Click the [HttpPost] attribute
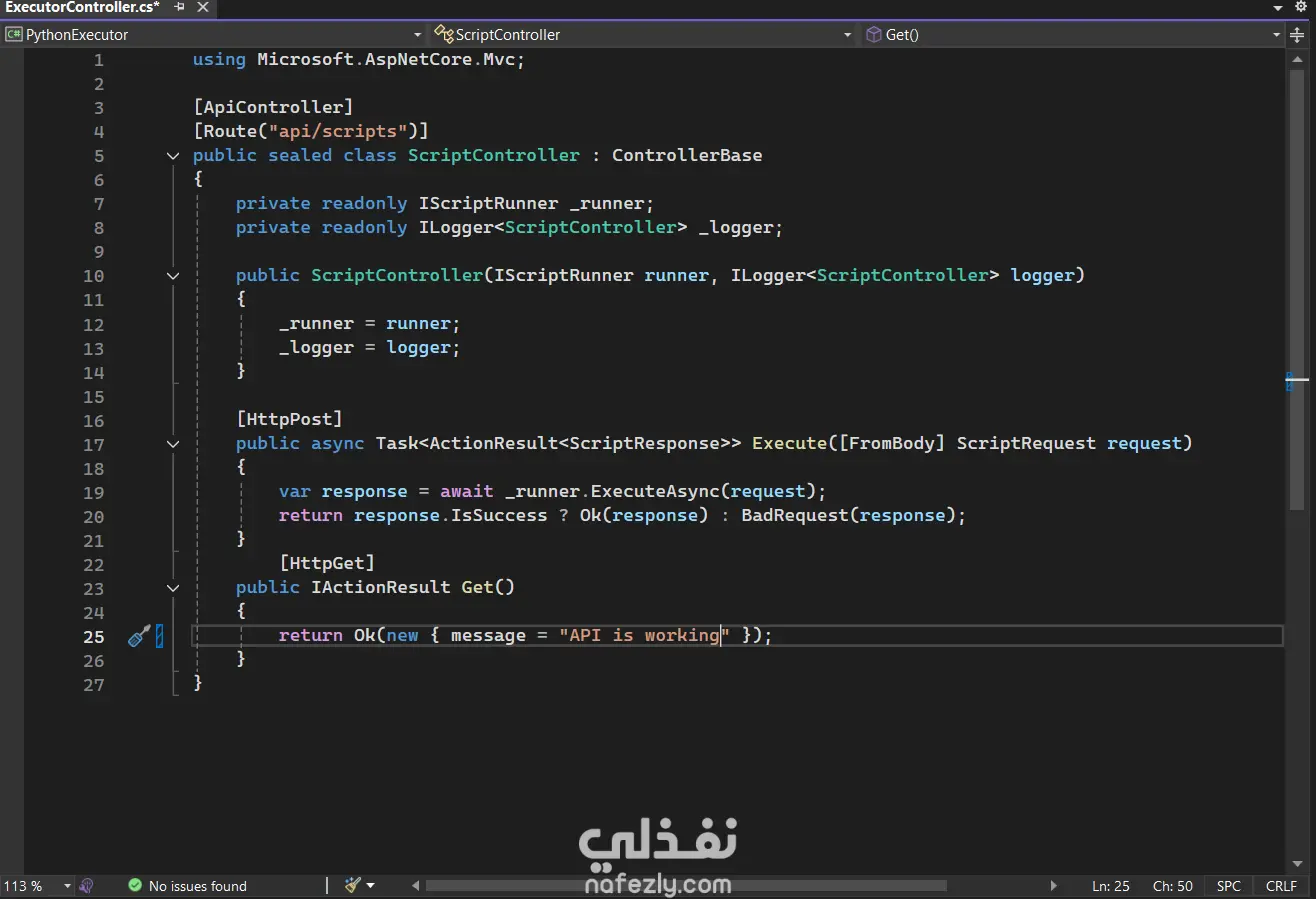Viewport: 1316px width, 899px height. [289, 419]
